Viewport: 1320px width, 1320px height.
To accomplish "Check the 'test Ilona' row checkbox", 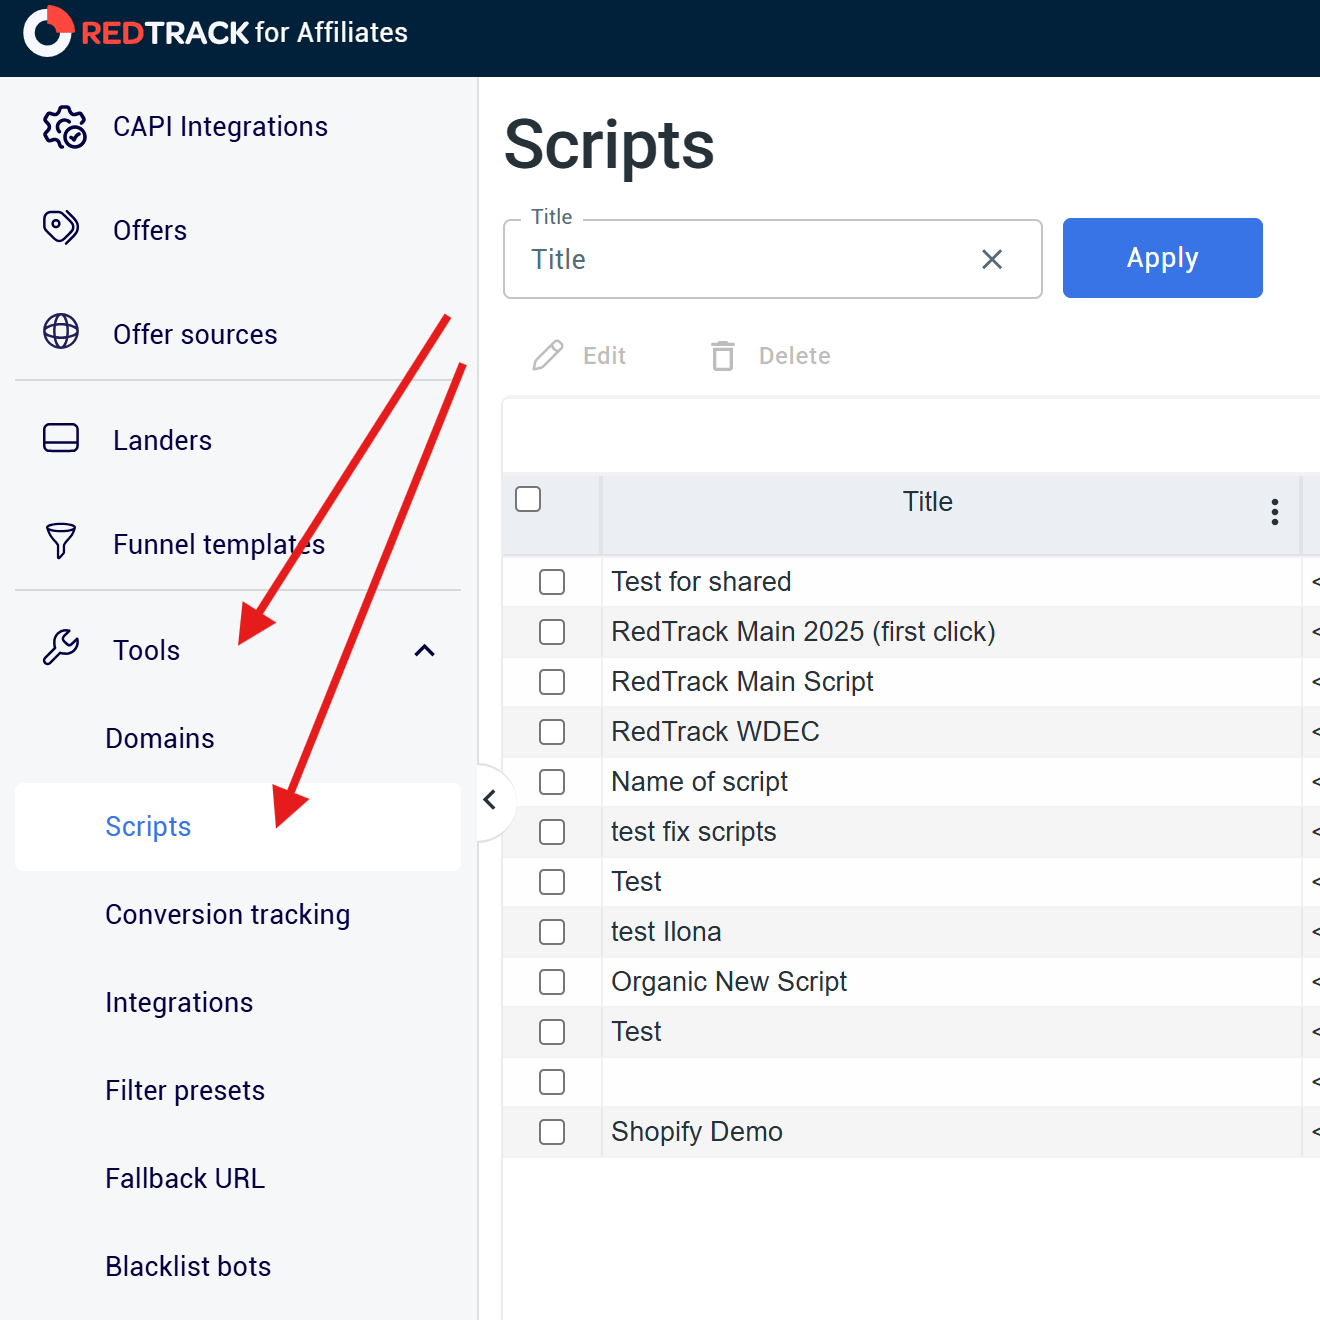I will tap(552, 932).
